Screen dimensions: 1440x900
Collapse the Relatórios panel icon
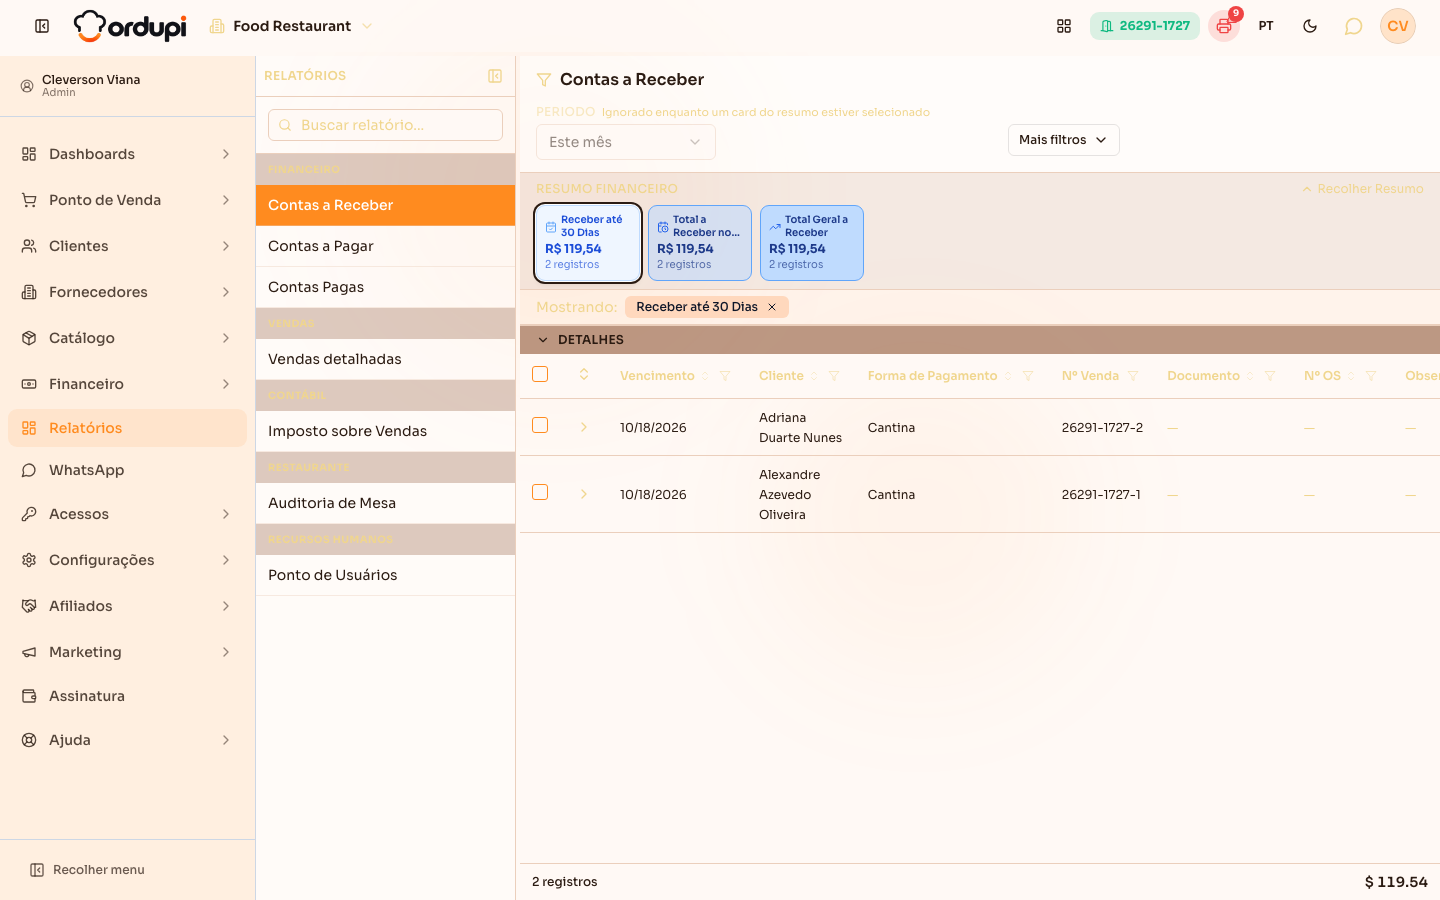(495, 76)
